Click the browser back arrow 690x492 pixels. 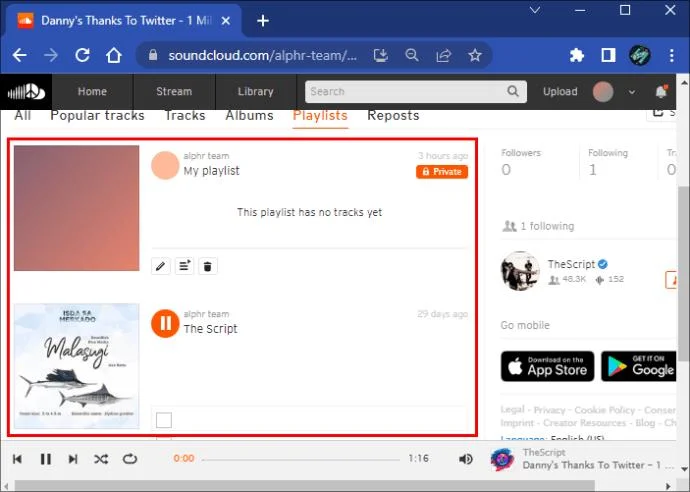19,55
